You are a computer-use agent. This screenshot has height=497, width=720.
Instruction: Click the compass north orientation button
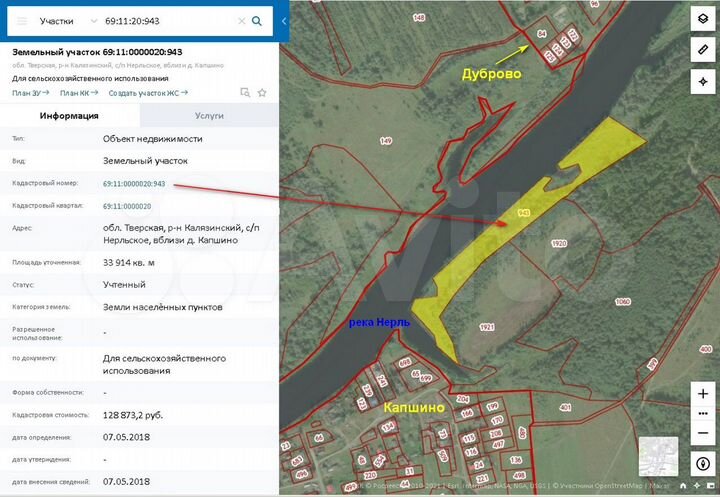click(x=701, y=462)
